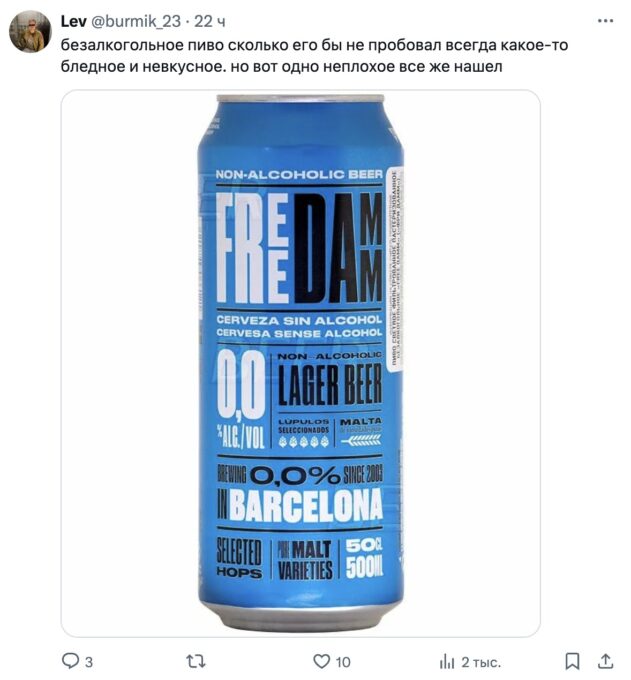
Task: Open the @burmik_23 handle link
Action: 136,21
